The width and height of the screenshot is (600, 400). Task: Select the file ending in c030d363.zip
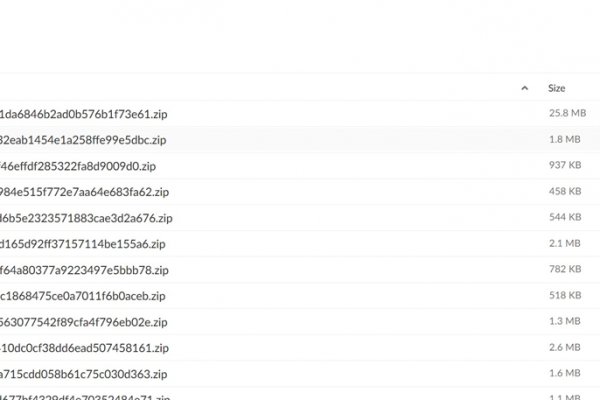[x=83, y=374]
